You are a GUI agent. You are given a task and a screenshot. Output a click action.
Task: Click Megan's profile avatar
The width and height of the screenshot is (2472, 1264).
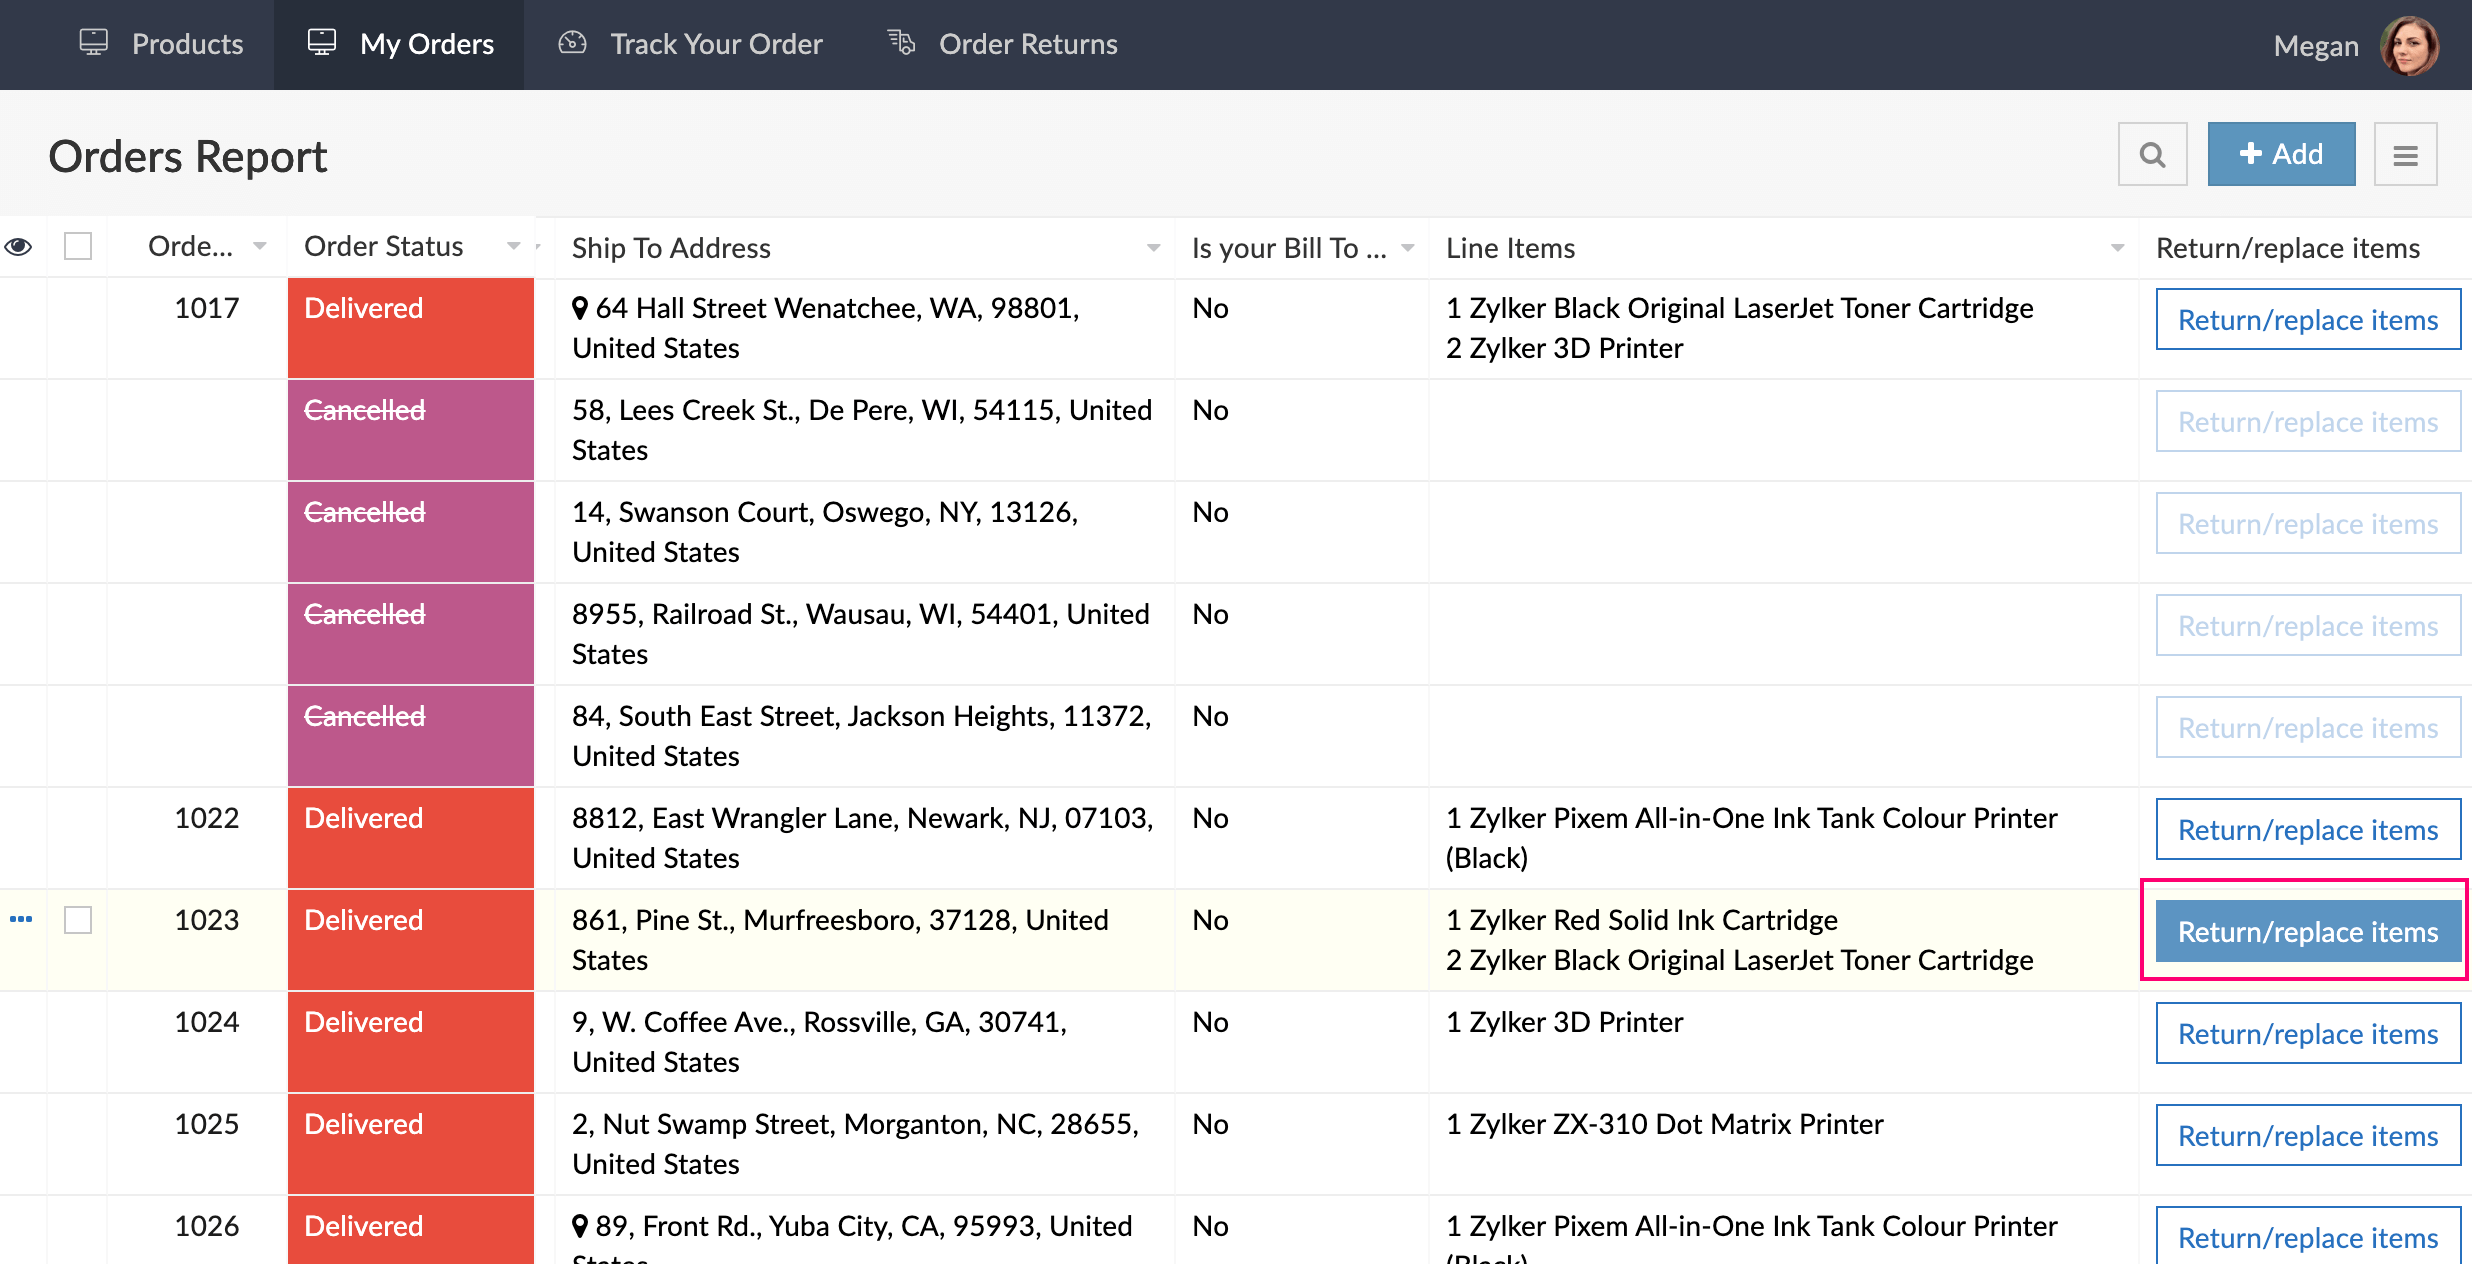[2409, 46]
